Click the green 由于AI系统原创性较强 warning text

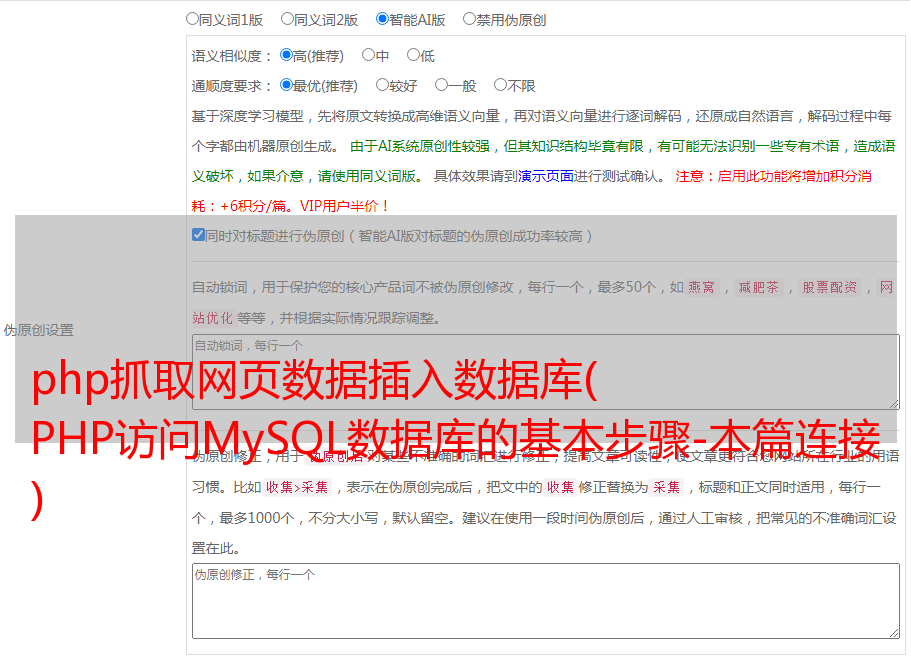(x=543, y=161)
